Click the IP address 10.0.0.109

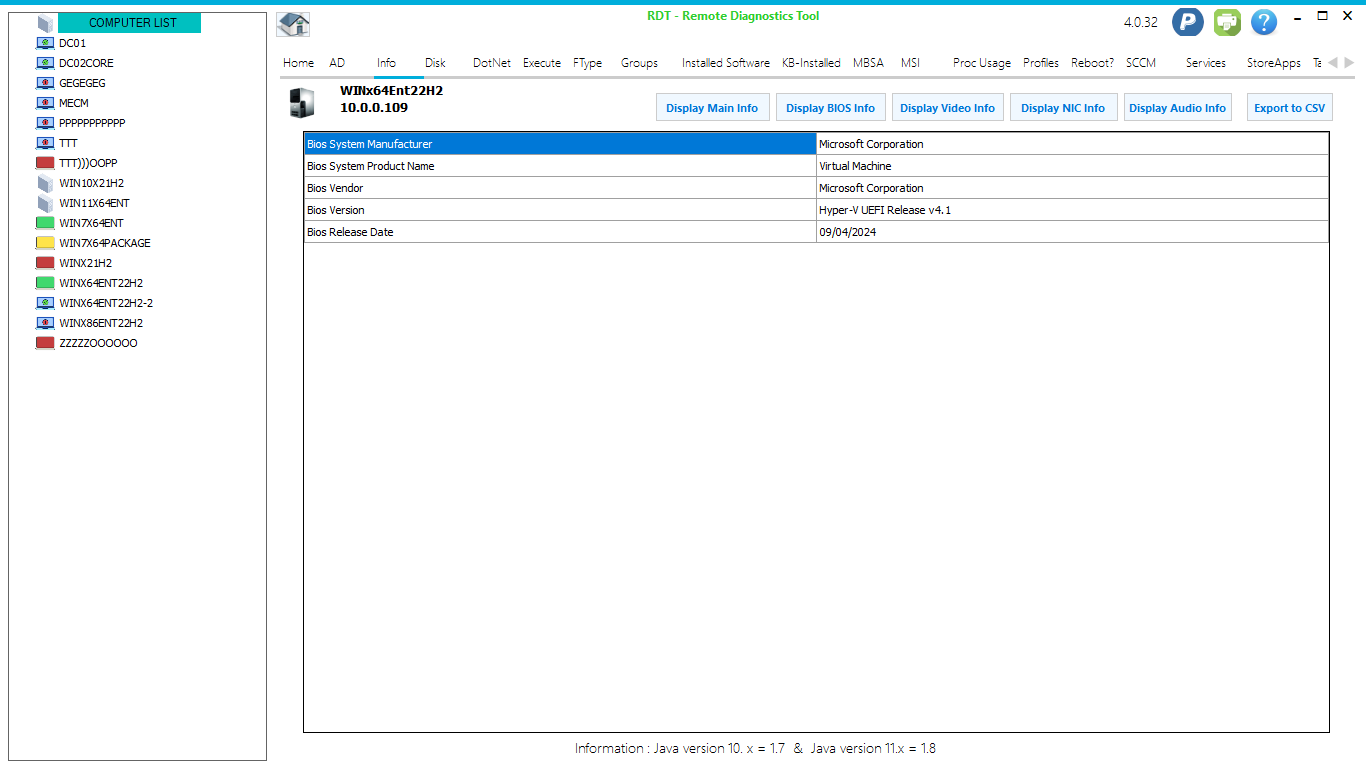click(374, 107)
